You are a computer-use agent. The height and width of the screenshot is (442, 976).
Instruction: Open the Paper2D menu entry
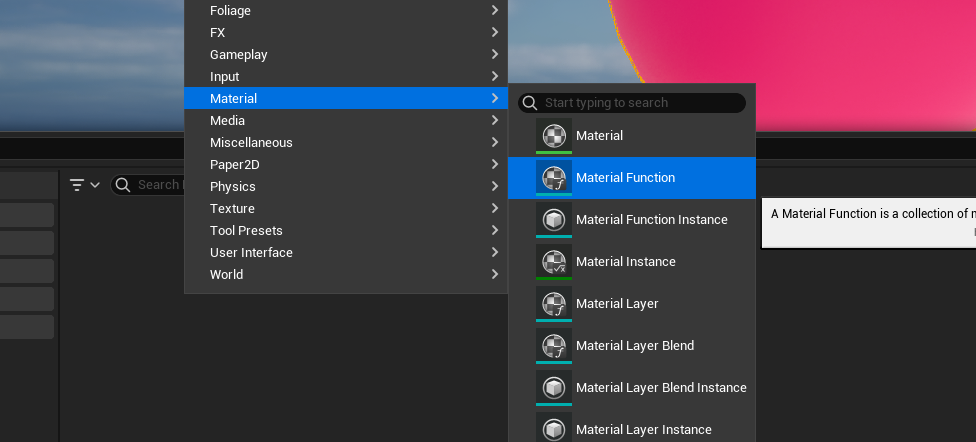point(346,164)
